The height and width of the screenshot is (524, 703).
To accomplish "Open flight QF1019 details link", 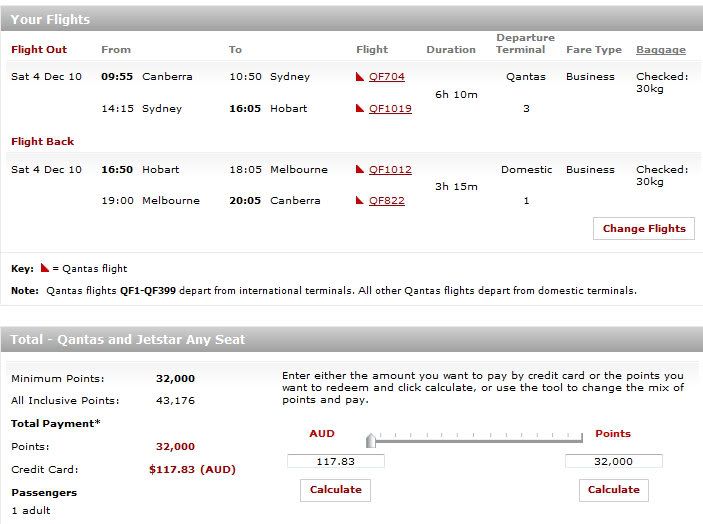I will point(390,108).
